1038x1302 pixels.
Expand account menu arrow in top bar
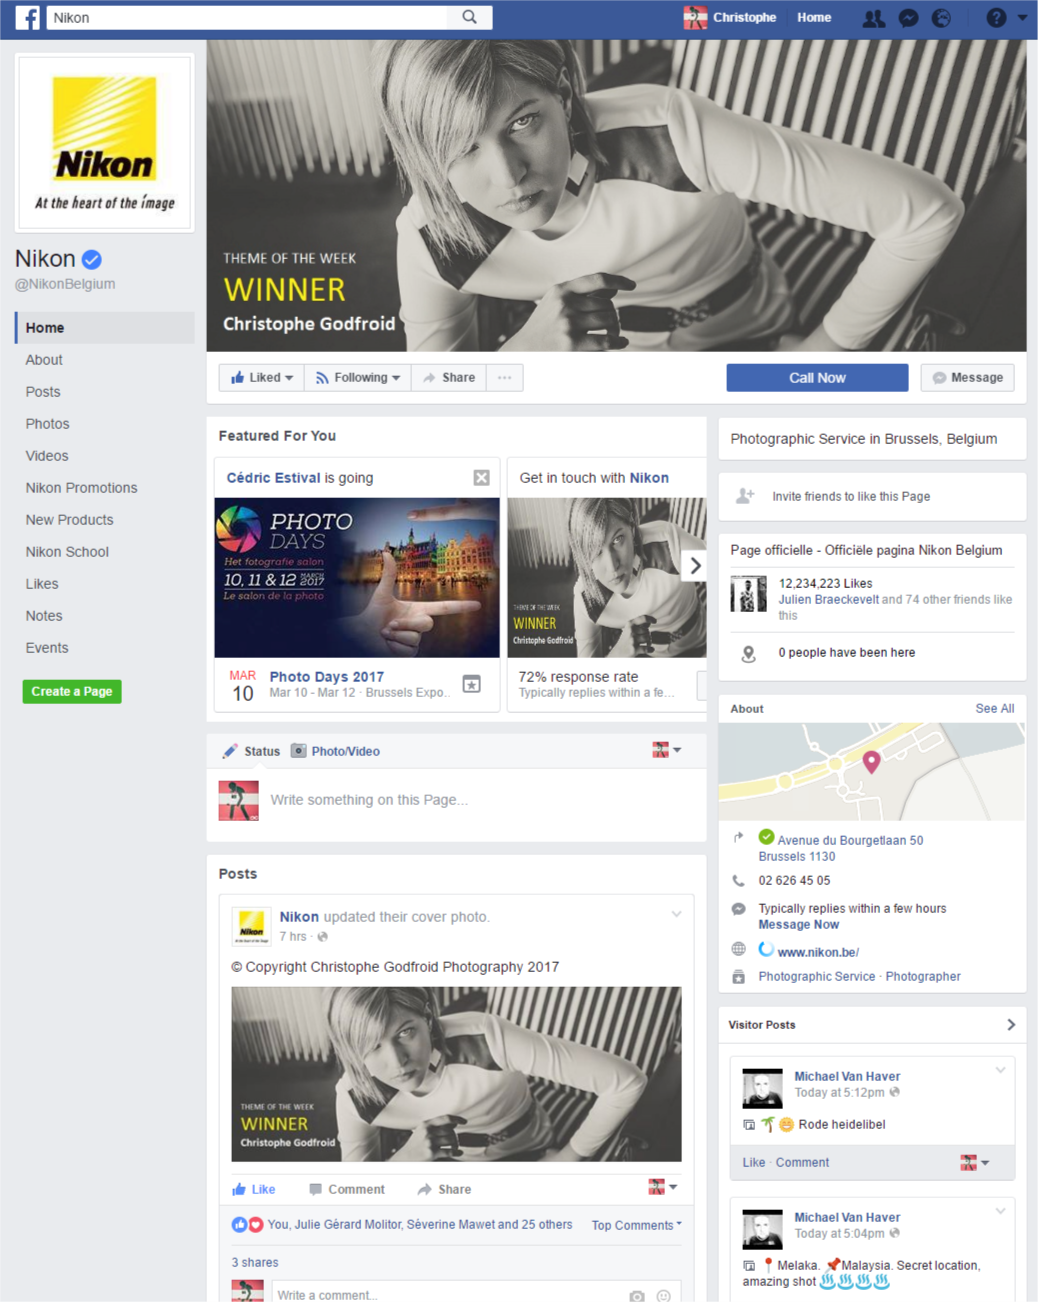[1022, 18]
